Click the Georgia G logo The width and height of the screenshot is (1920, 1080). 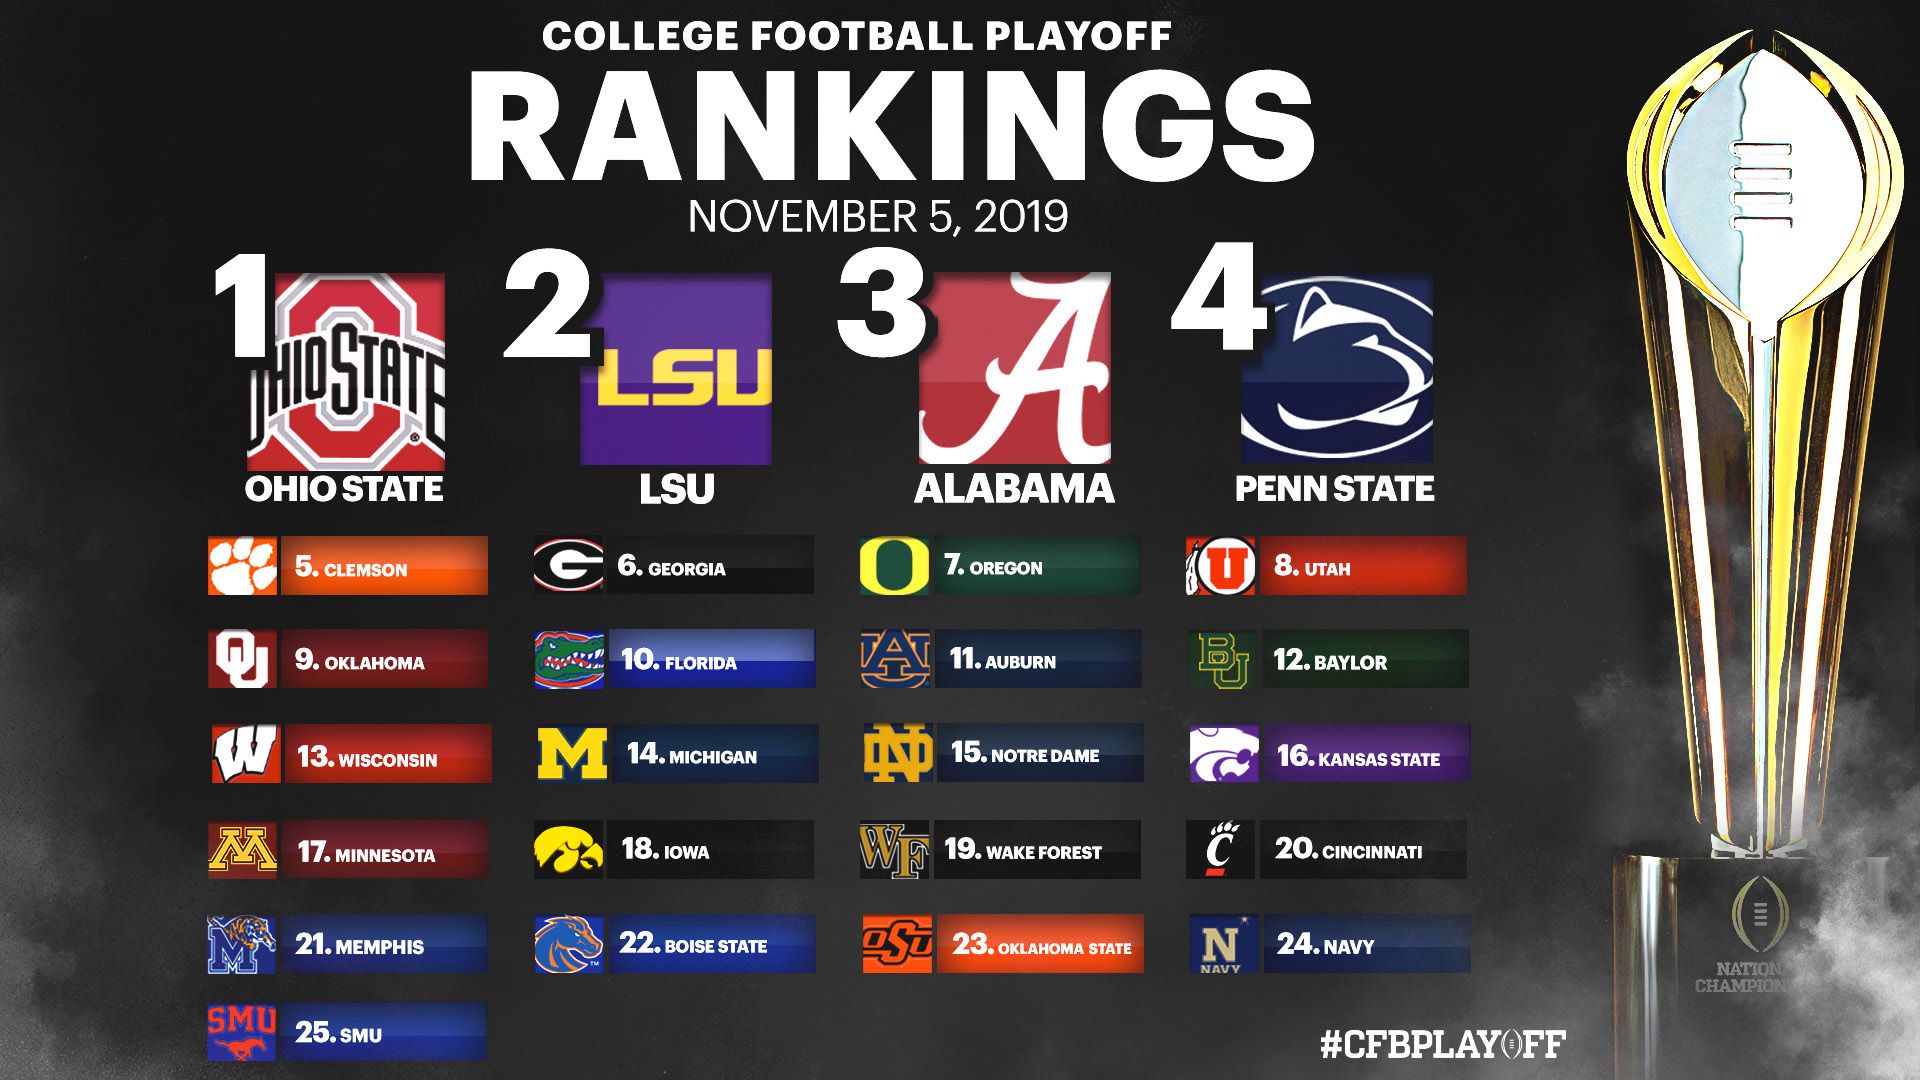[568, 566]
